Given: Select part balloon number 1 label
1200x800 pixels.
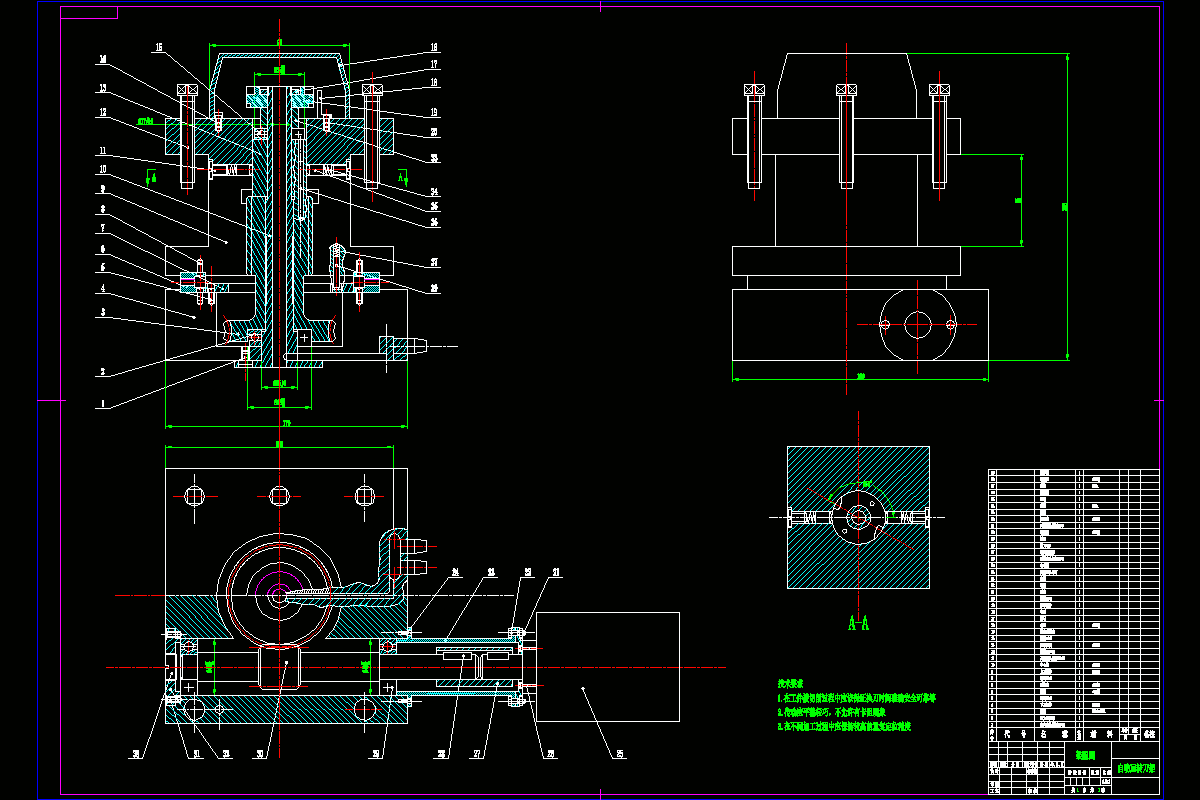Looking at the screenshot, I should click(102, 405).
